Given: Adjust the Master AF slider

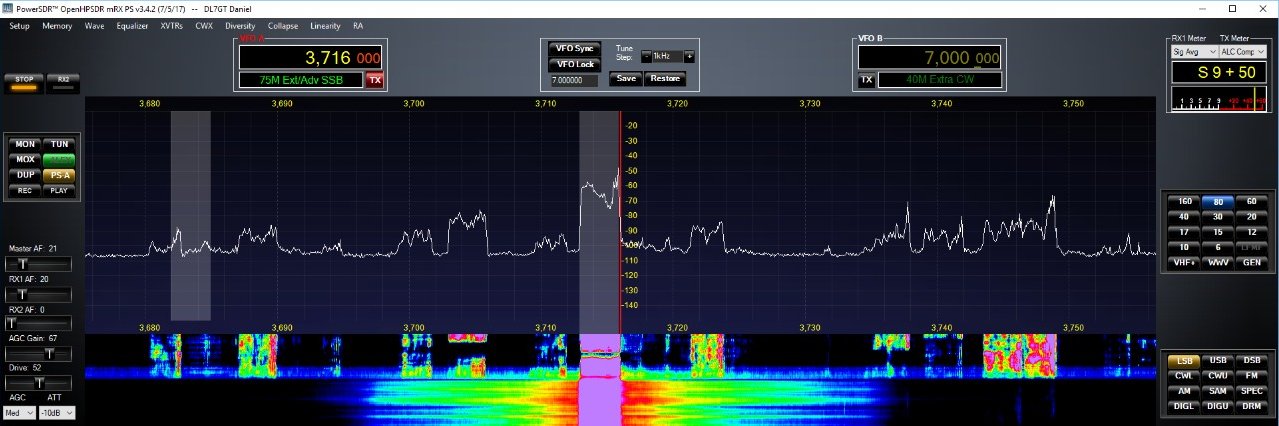Looking at the screenshot, I should click(40, 263).
